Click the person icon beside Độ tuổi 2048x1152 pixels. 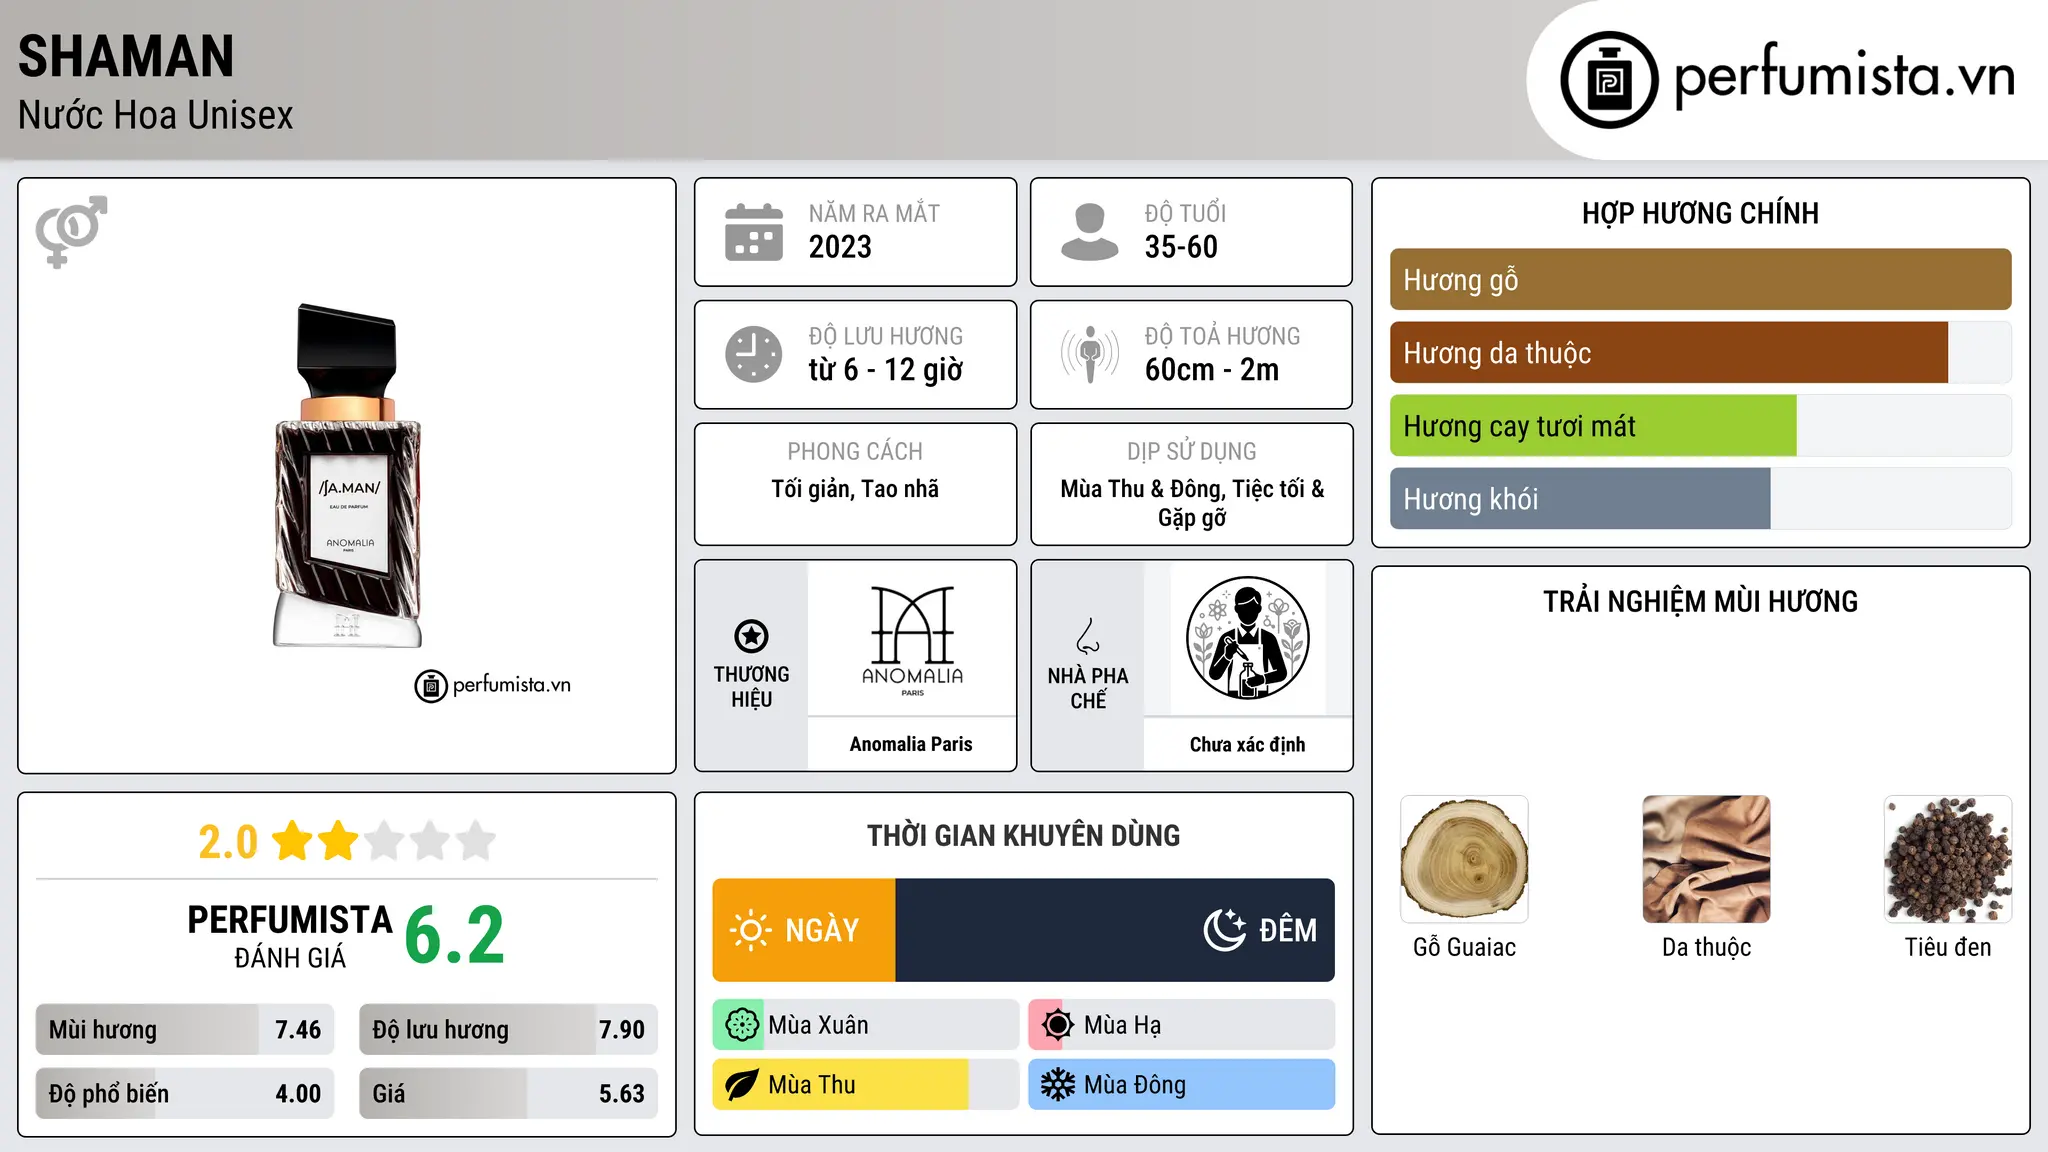[x=1089, y=232]
